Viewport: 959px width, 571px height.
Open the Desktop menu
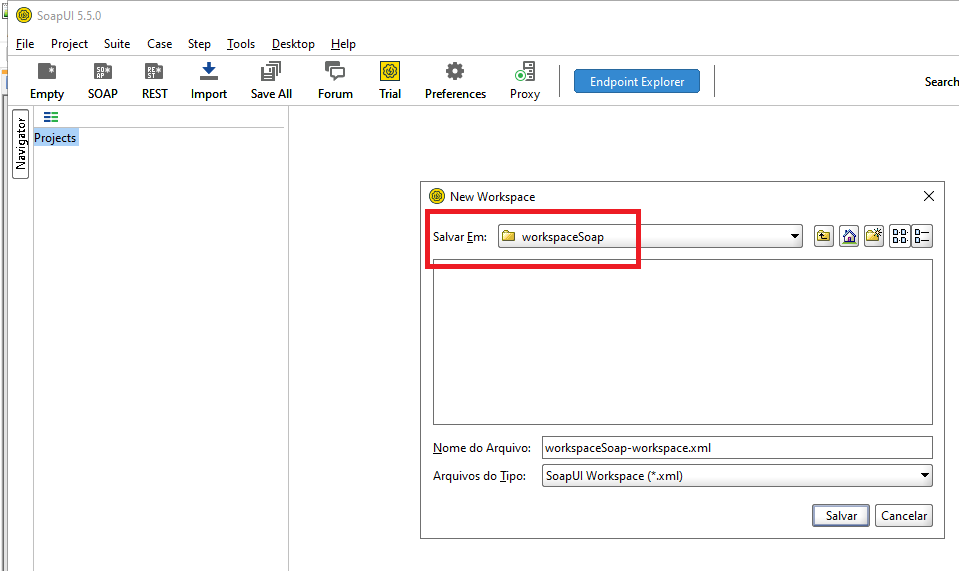pyautogui.click(x=293, y=44)
